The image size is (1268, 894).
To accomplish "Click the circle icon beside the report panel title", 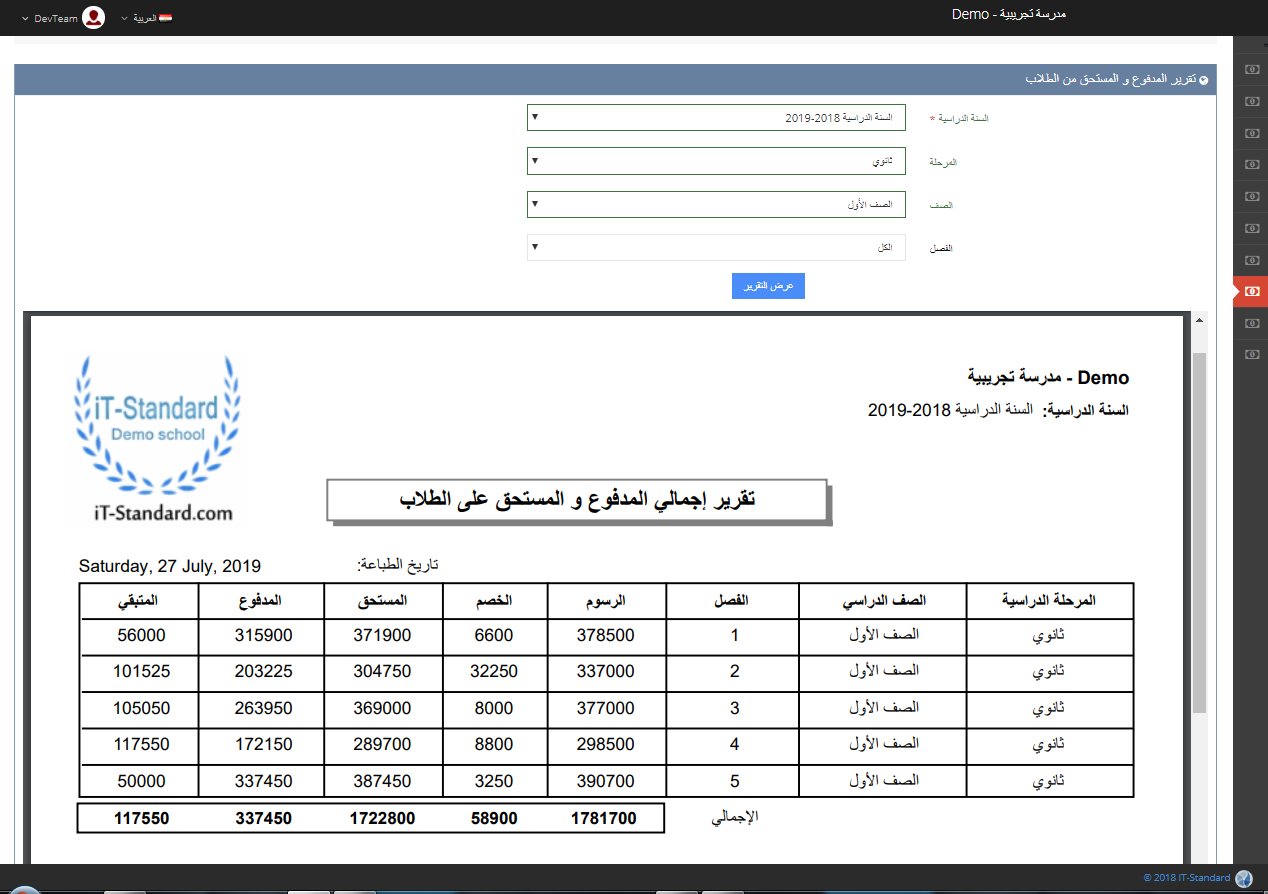I will pyautogui.click(x=1203, y=80).
